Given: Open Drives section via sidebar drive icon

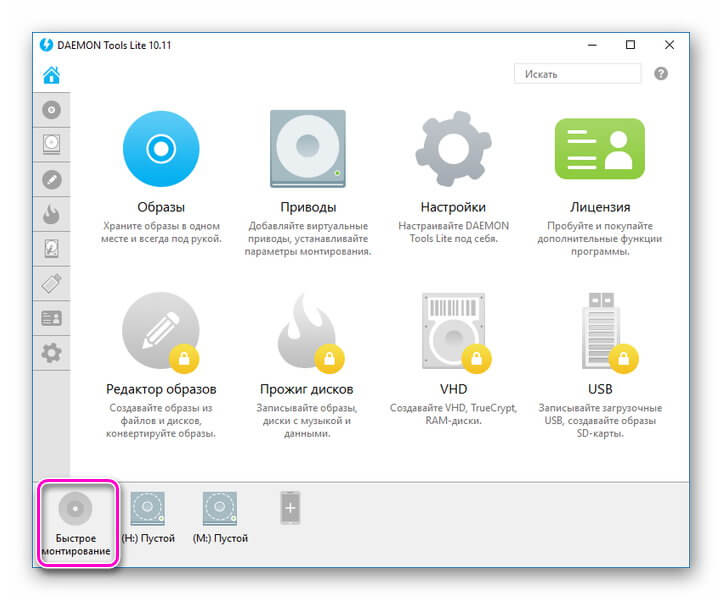Looking at the screenshot, I should (x=52, y=145).
